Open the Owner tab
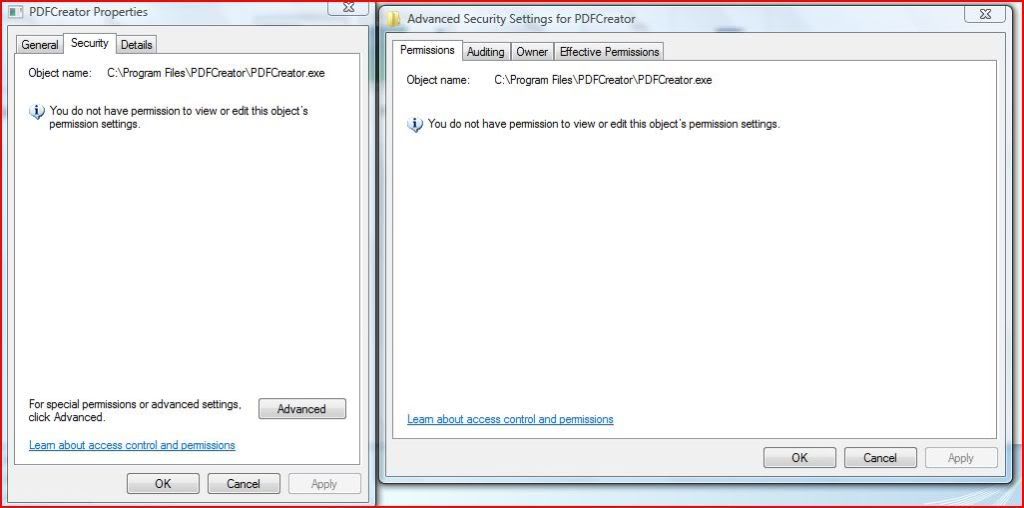This screenshot has height=508, width=1024. click(x=532, y=52)
